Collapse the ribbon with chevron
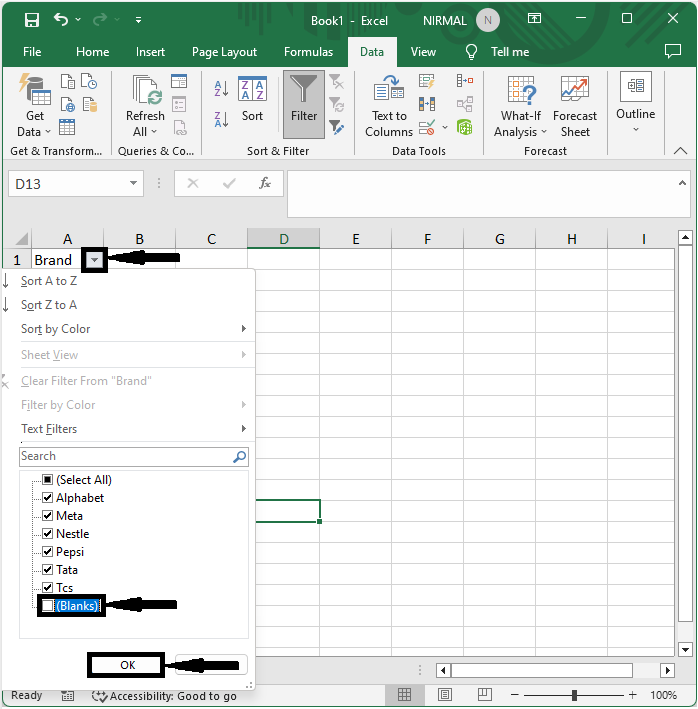Image resolution: width=698 pixels, height=709 pixels. click(680, 151)
